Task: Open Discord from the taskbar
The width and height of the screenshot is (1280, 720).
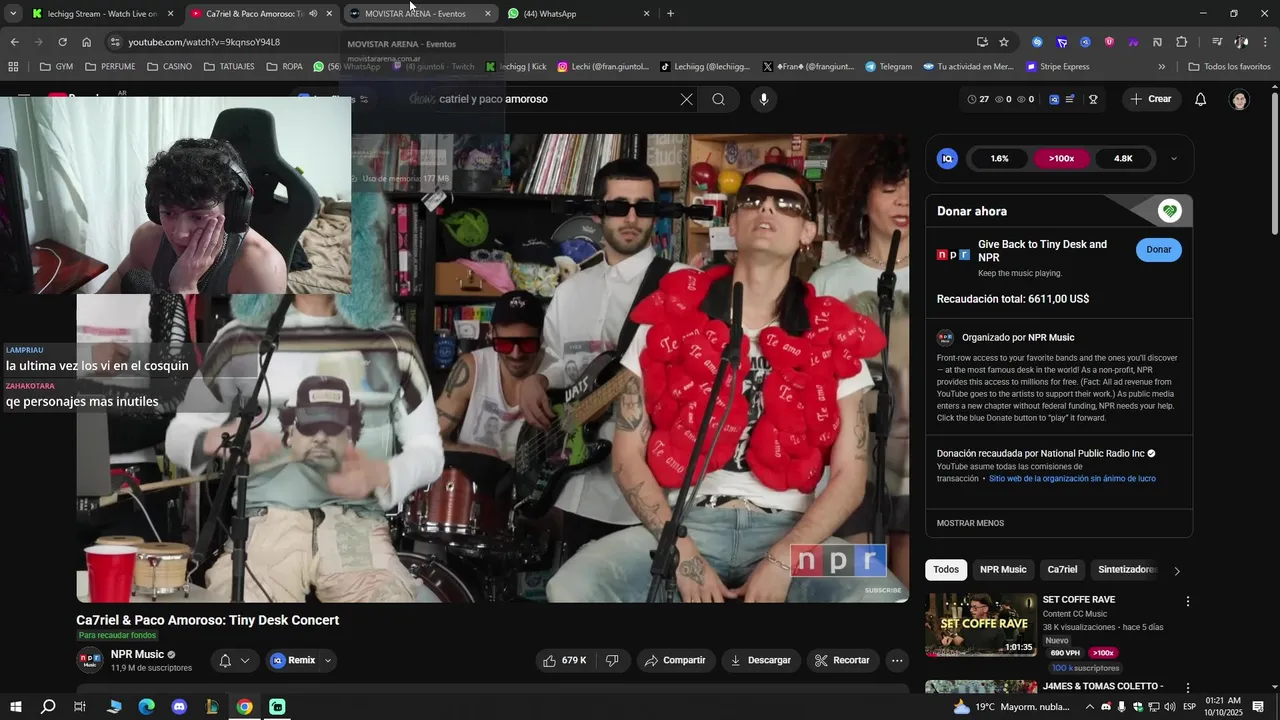Action: (179, 707)
